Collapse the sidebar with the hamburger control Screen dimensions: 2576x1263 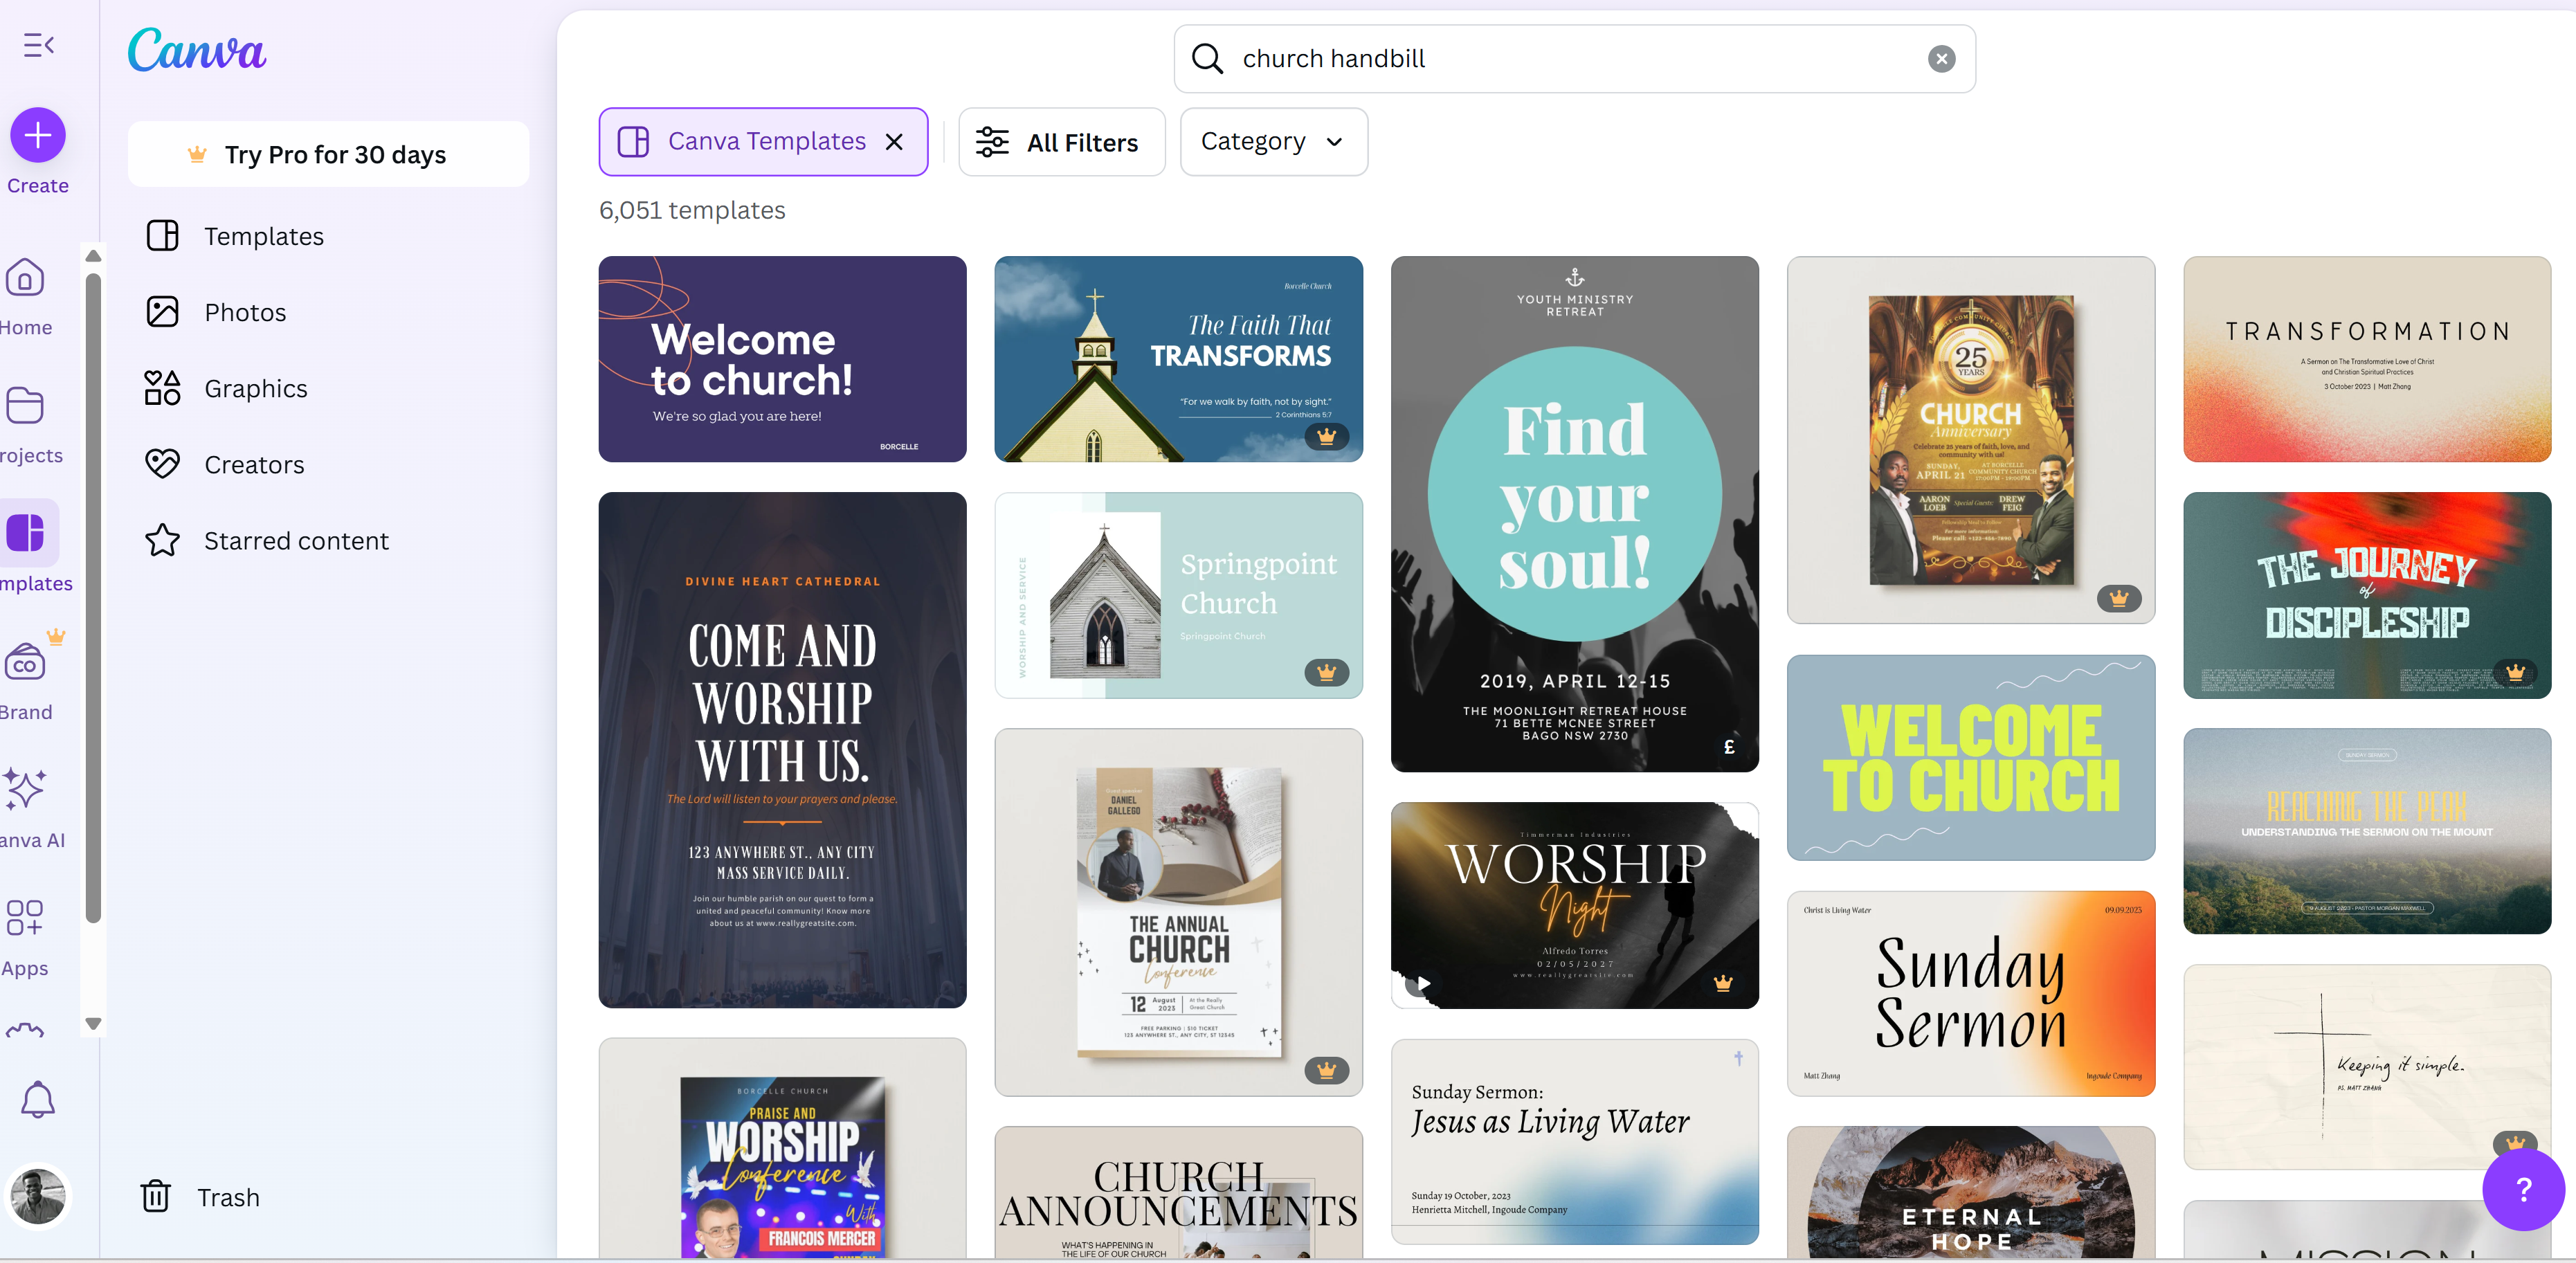coord(38,44)
